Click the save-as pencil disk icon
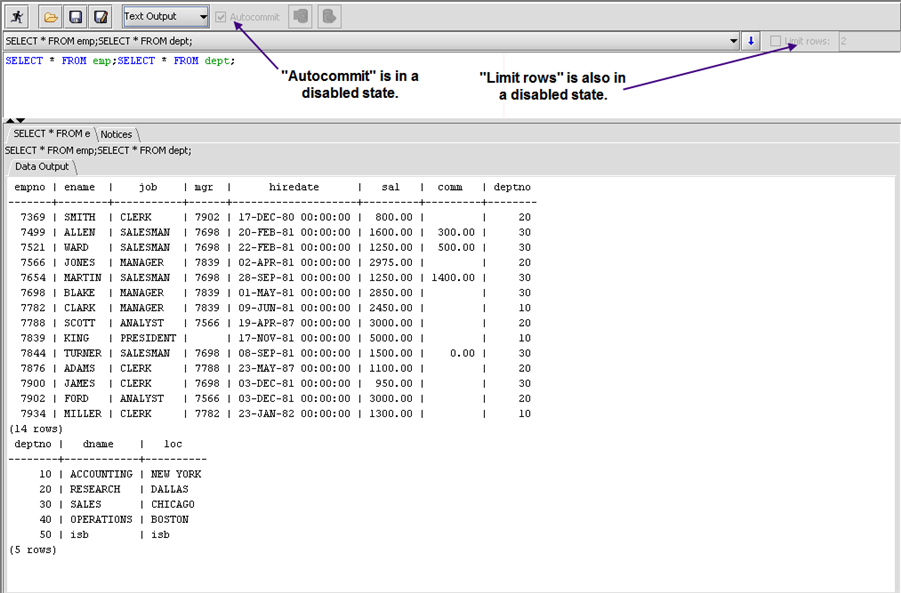The image size is (901, 593). 101,17
